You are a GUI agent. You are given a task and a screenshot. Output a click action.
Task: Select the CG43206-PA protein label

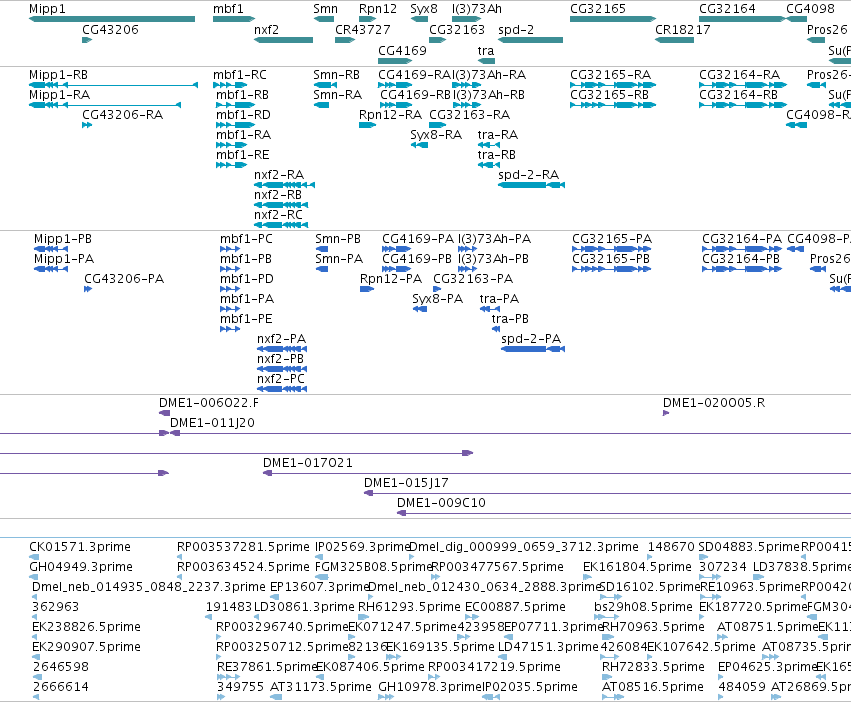[124, 279]
